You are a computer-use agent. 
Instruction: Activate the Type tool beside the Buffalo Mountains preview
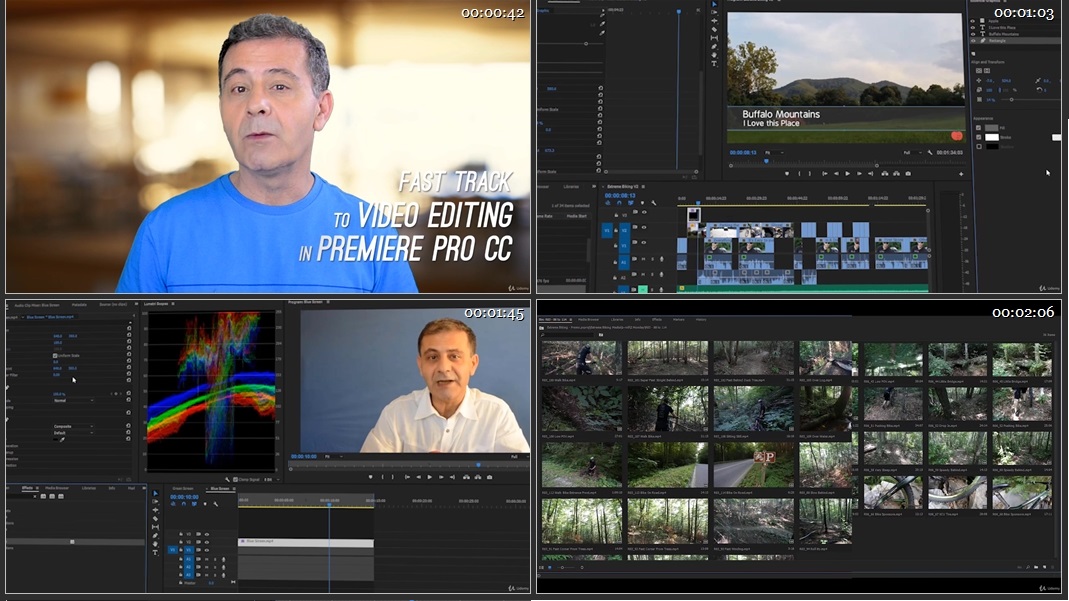[714, 63]
